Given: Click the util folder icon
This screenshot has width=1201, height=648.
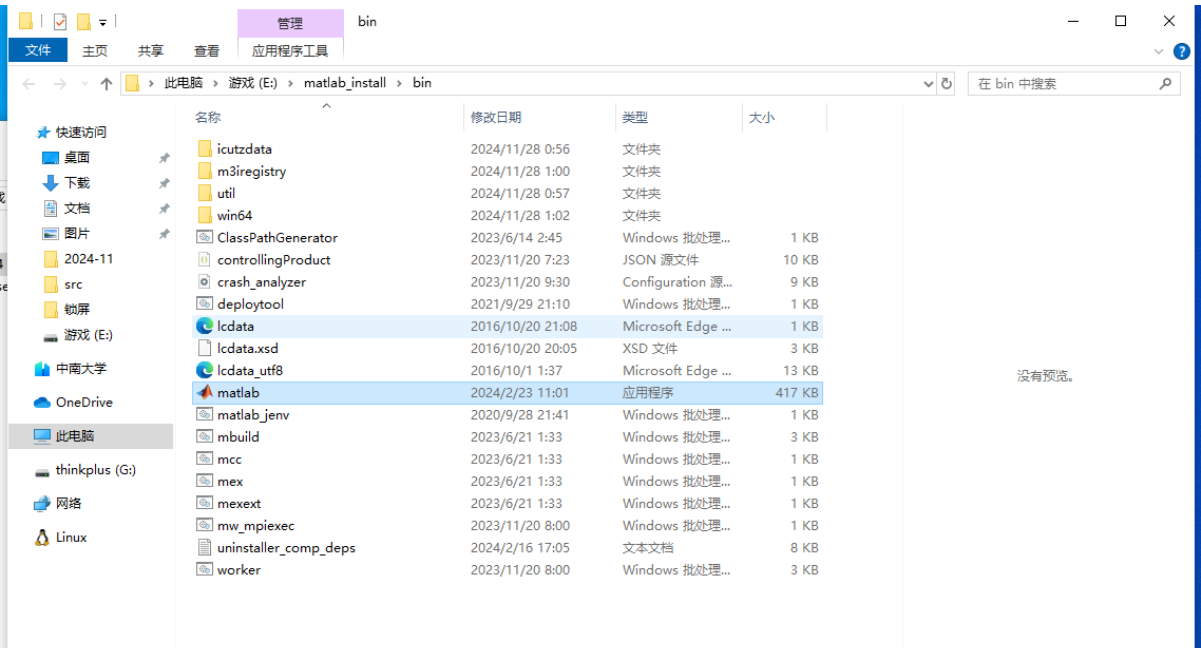Looking at the screenshot, I should point(204,193).
